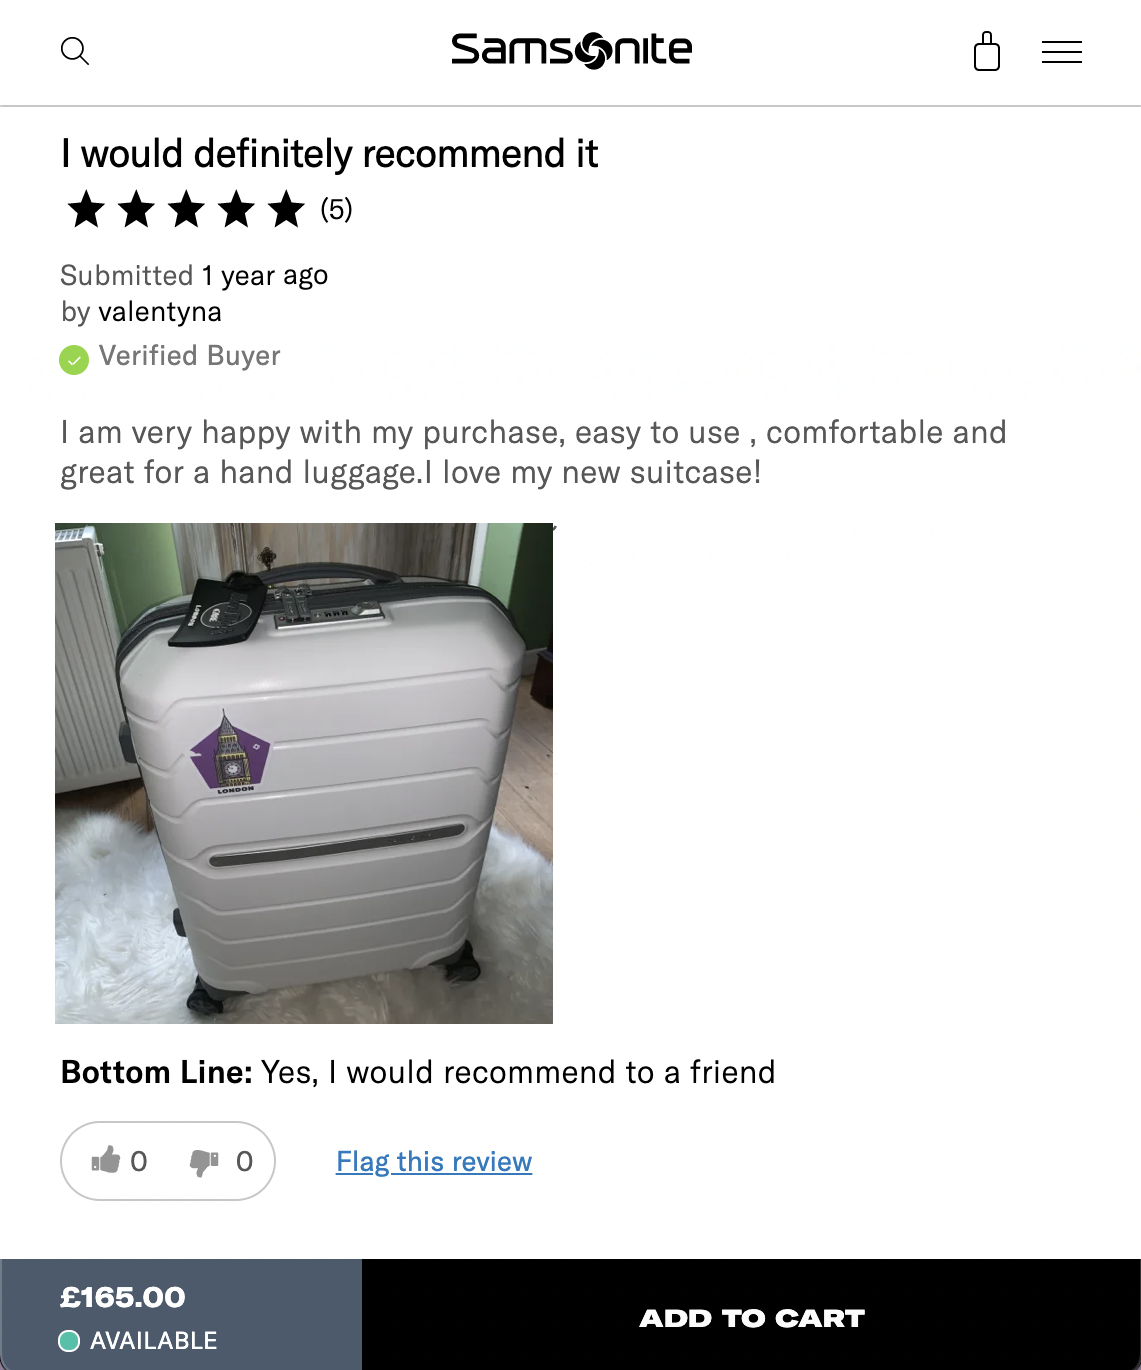This screenshot has height=1370, width=1141.
Task: Downvote the review to toggle unhelpful count
Action: pyautogui.click(x=203, y=1160)
